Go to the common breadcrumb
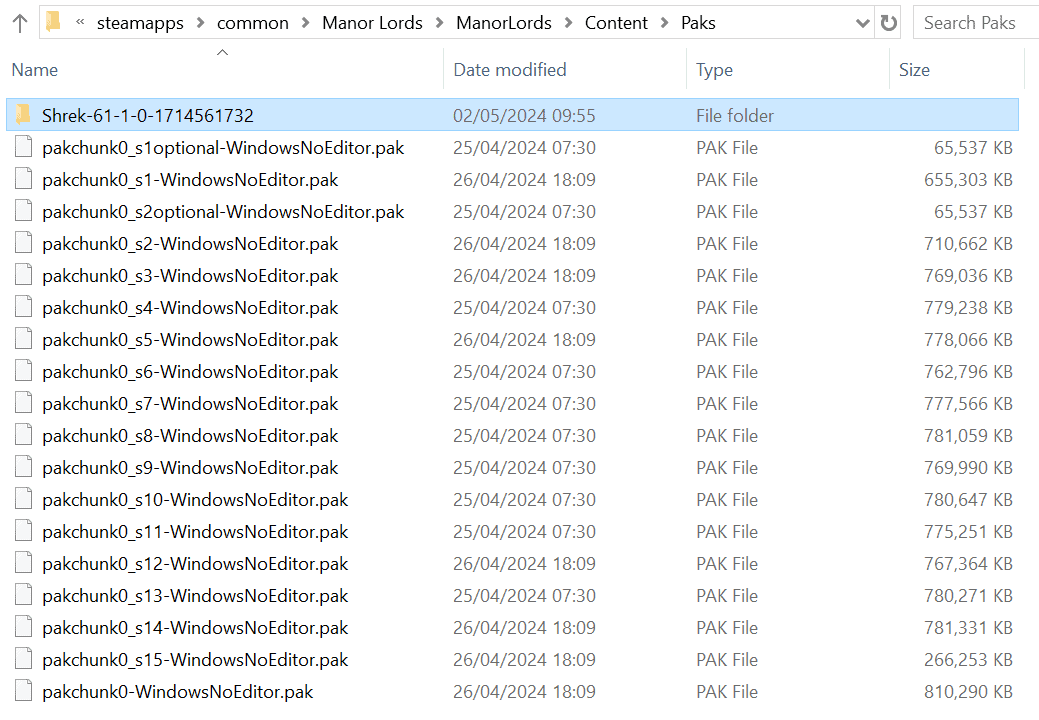Image resolution: width=1039 pixels, height=720 pixels. (x=253, y=23)
